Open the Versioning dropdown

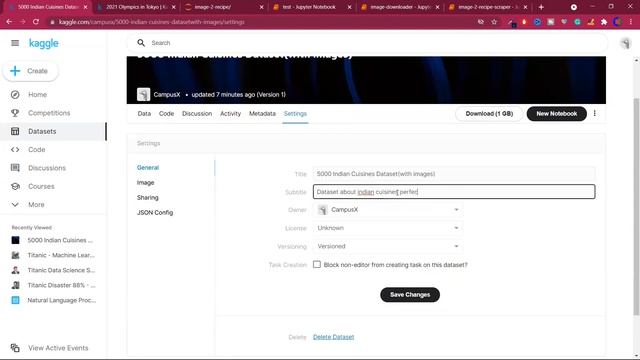point(388,247)
